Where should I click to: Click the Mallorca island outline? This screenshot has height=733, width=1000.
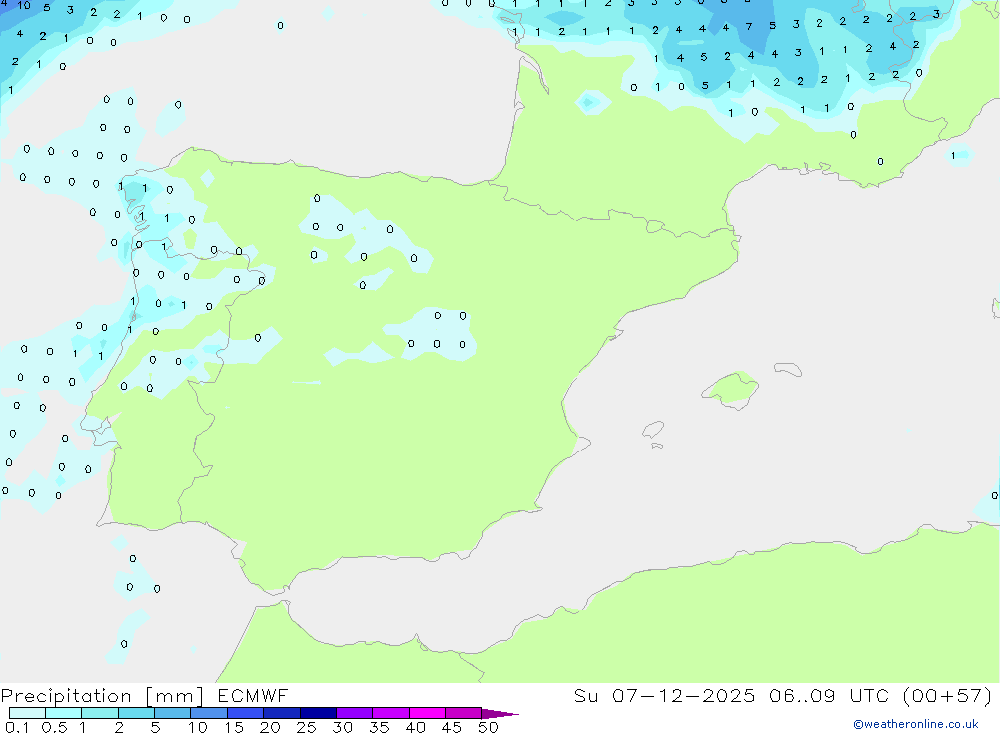point(731,390)
